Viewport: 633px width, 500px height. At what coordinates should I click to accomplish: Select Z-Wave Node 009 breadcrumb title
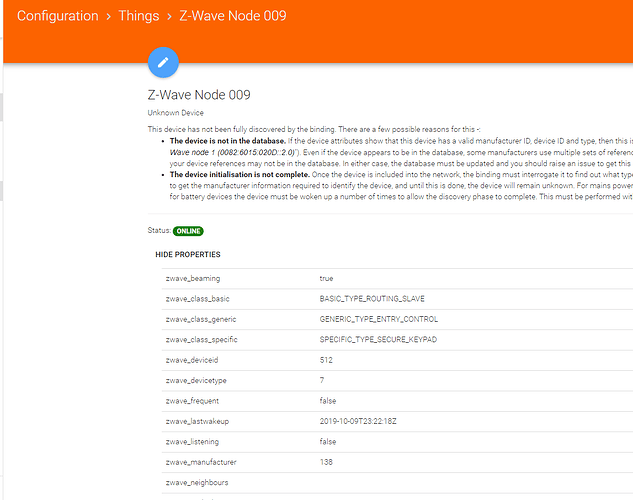click(233, 16)
